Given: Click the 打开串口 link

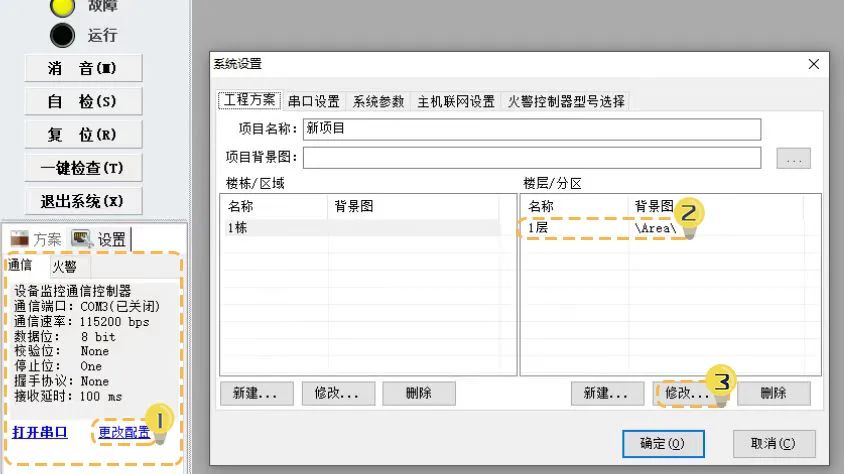Looking at the screenshot, I should (40, 432).
